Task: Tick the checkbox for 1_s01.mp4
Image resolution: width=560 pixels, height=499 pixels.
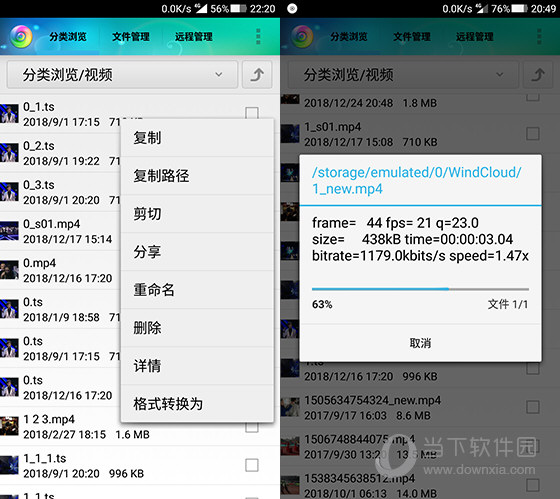Action: tap(533, 134)
